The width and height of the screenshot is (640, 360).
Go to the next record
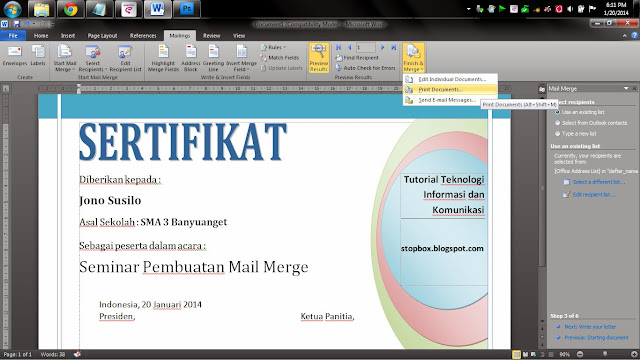coord(382,47)
